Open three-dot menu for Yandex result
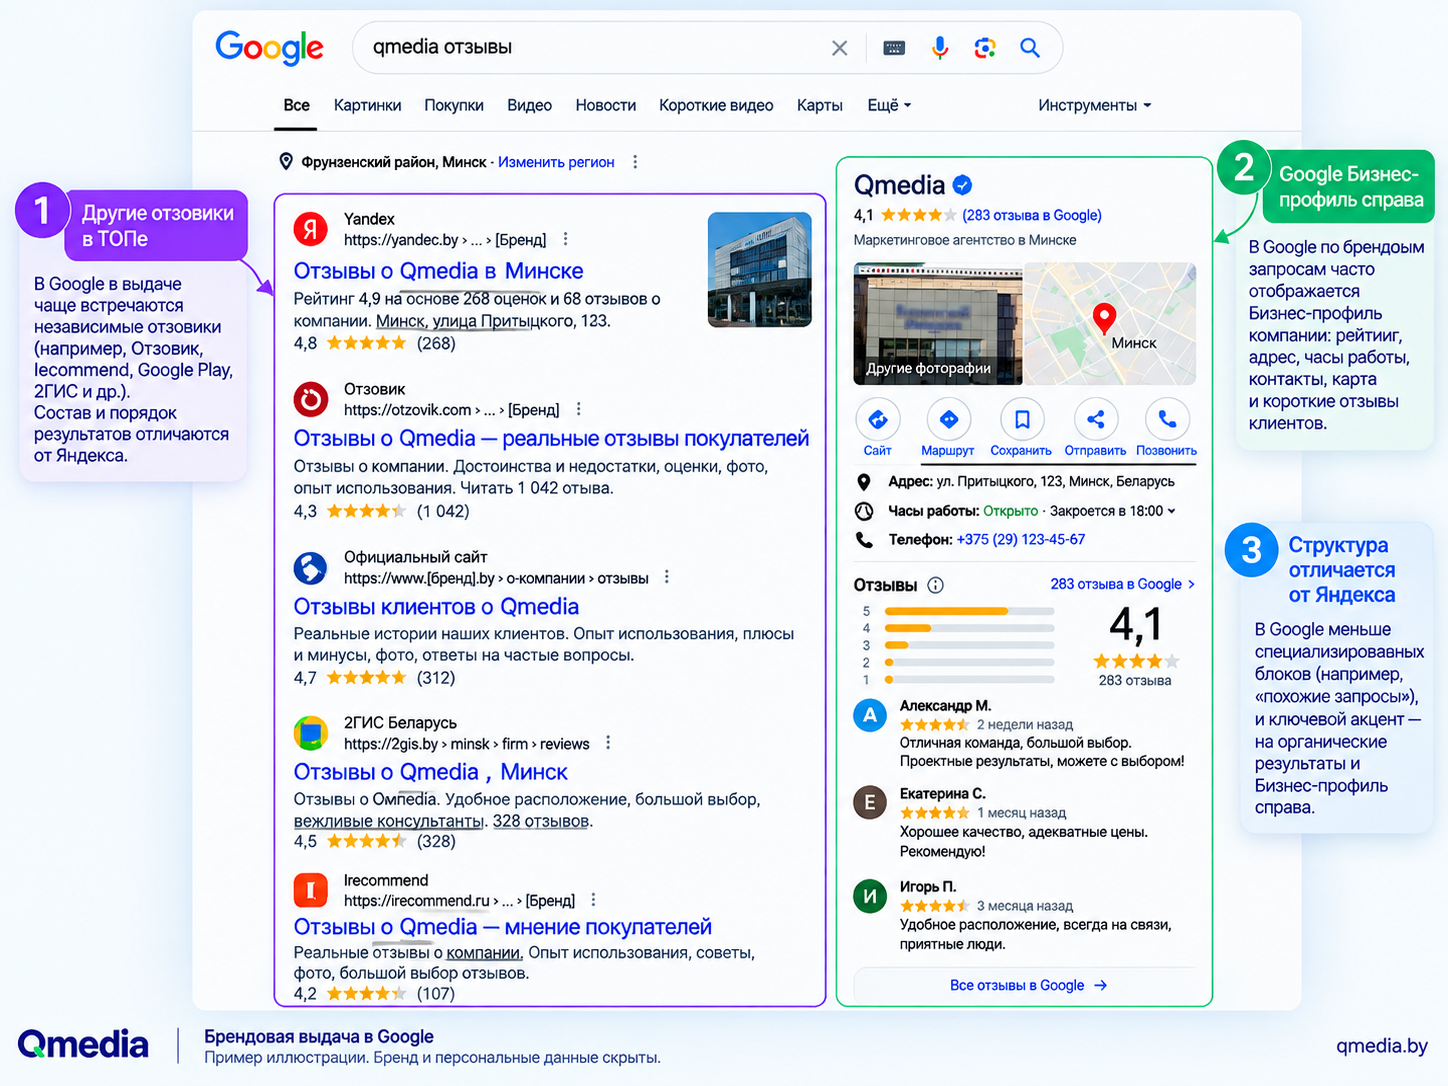 566,239
